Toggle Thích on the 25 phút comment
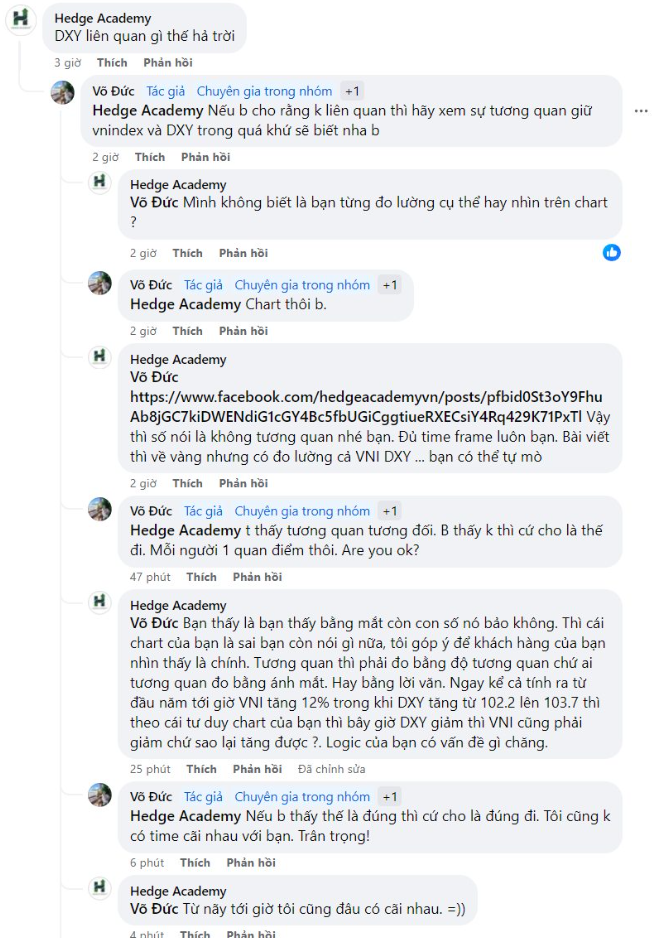Viewport: 653px width, 938px height. point(201,769)
